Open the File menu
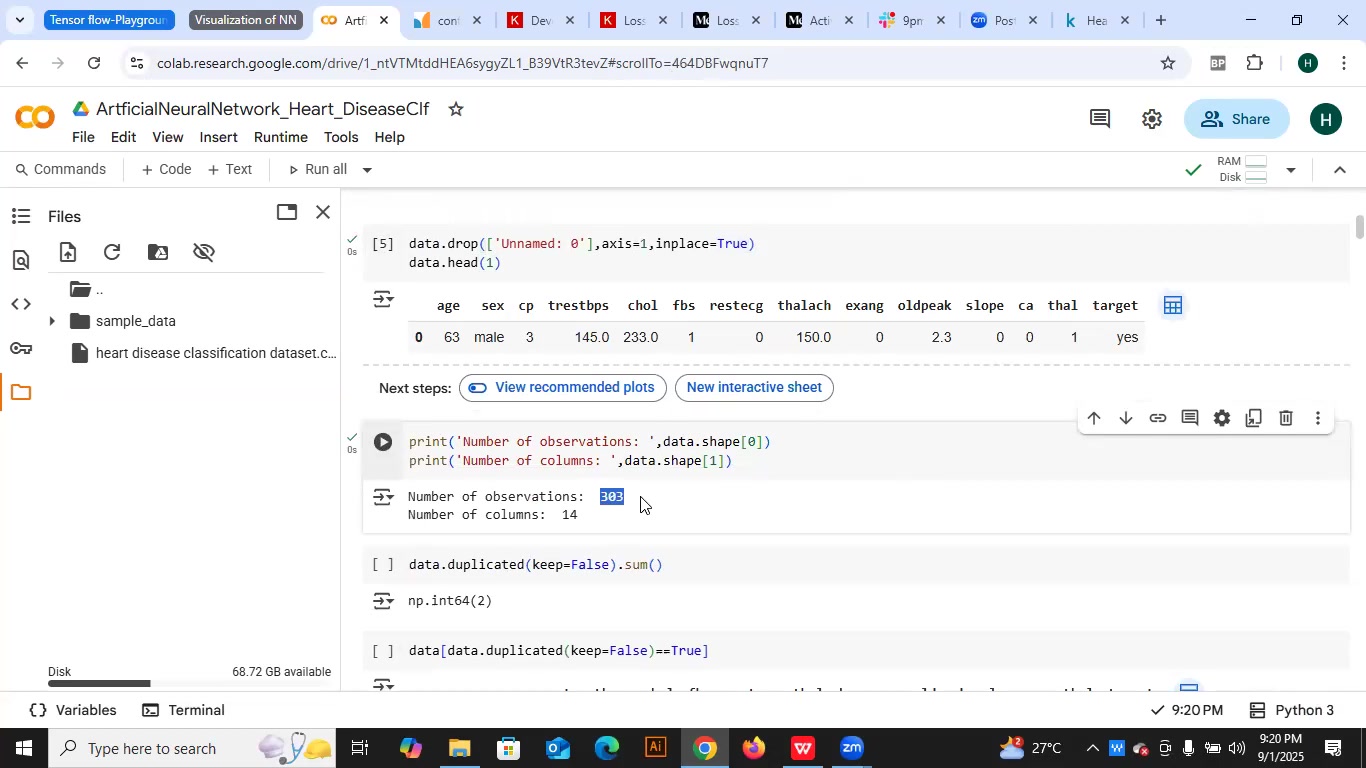This screenshot has height=768, width=1366. click(84, 137)
